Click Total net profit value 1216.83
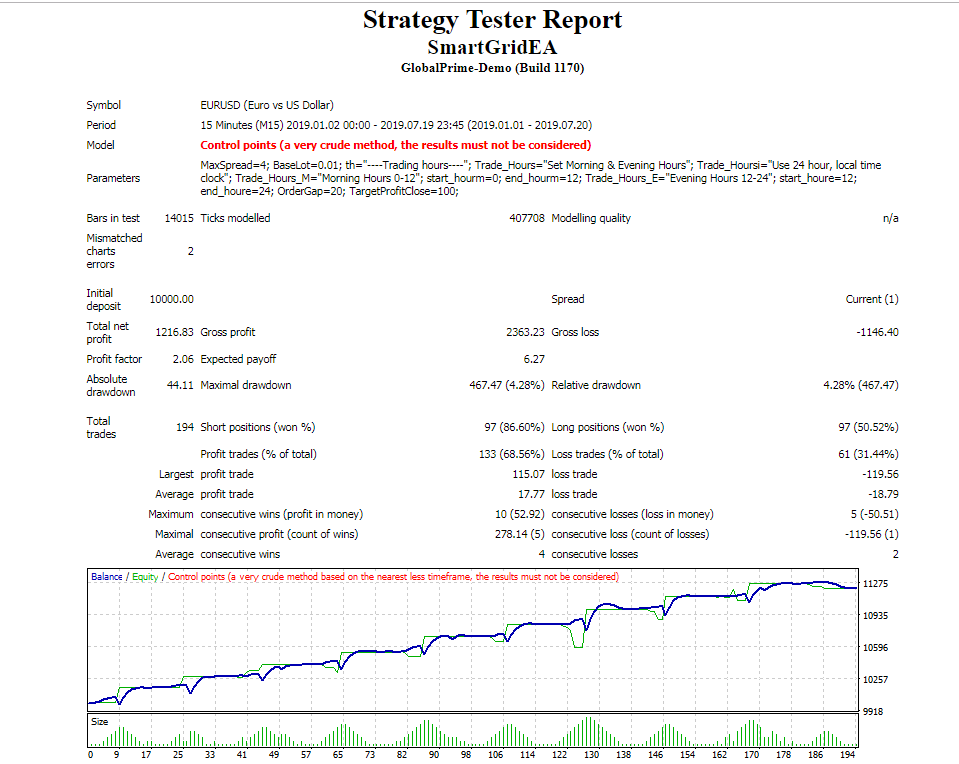Viewport: 959px width, 764px height. [174, 332]
